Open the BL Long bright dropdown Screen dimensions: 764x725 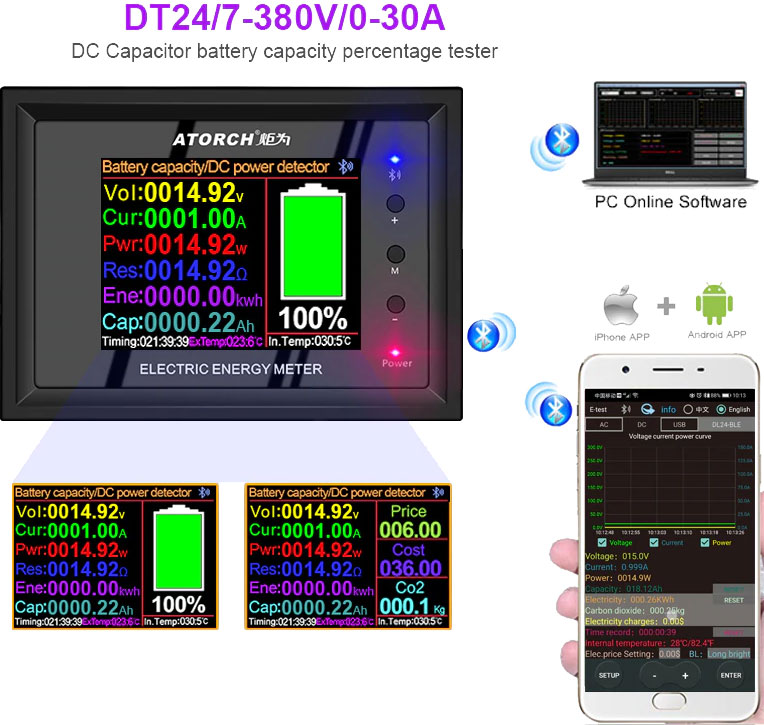pyautogui.click(x=728, y=654)
